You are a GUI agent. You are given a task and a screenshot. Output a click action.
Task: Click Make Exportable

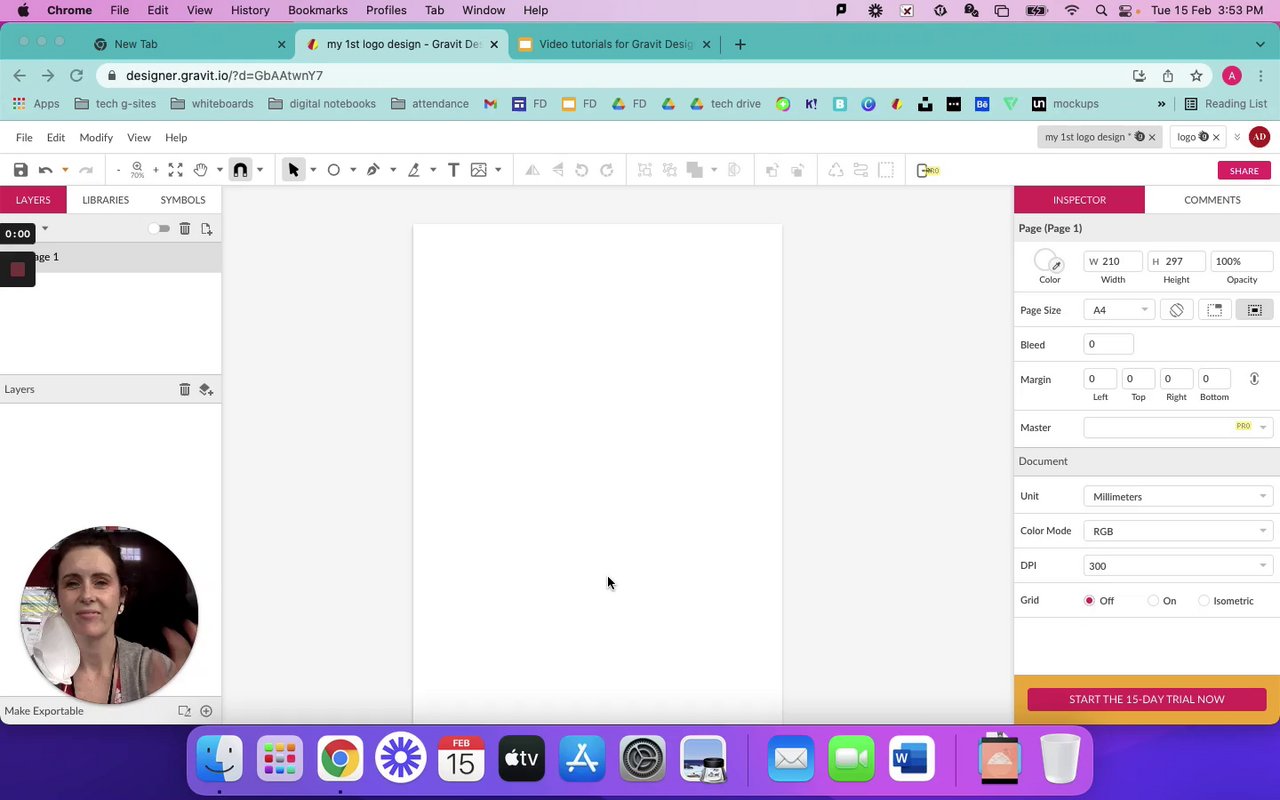[x=44, y=711]
